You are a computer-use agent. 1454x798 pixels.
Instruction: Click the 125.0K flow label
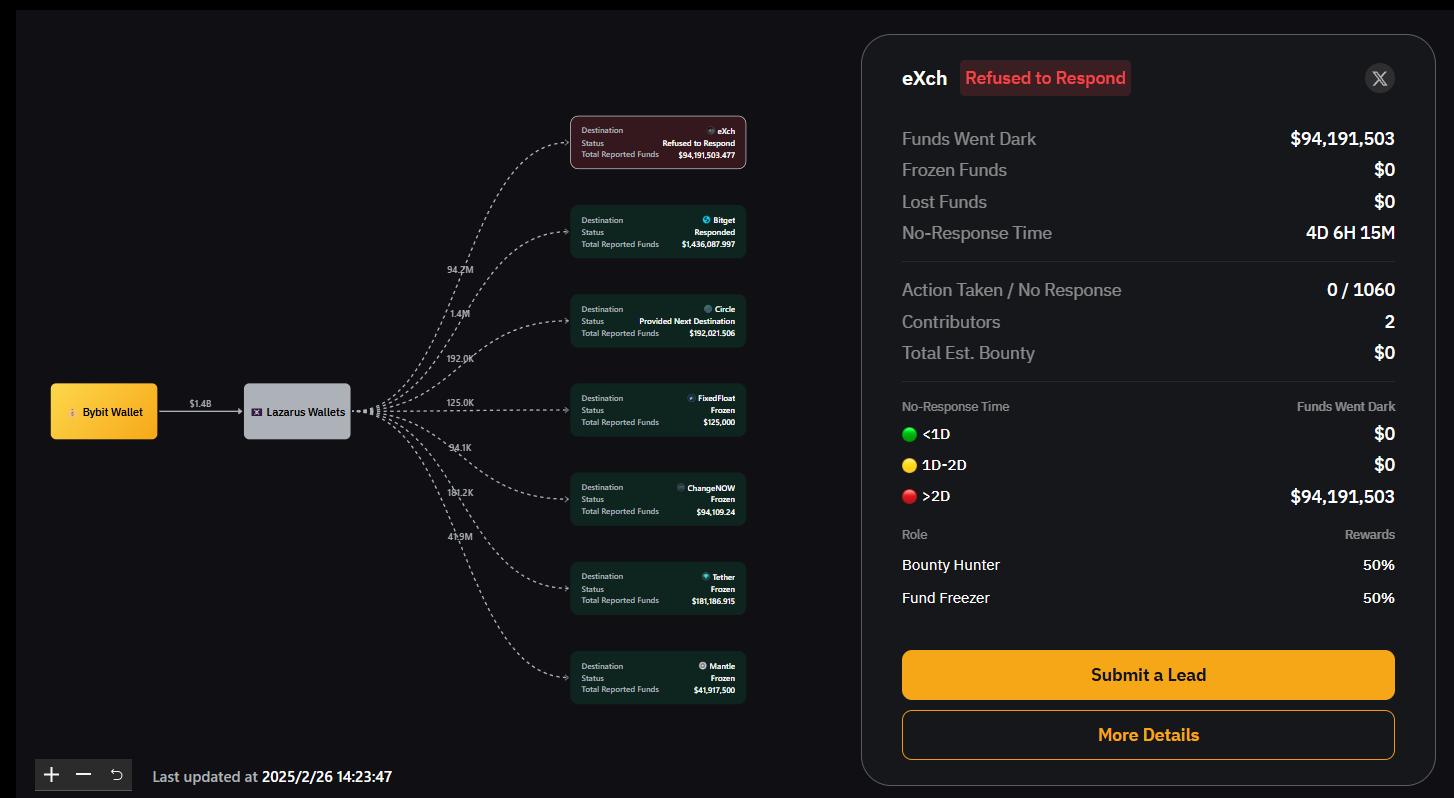pyautogui.click(x=460, y=403)
